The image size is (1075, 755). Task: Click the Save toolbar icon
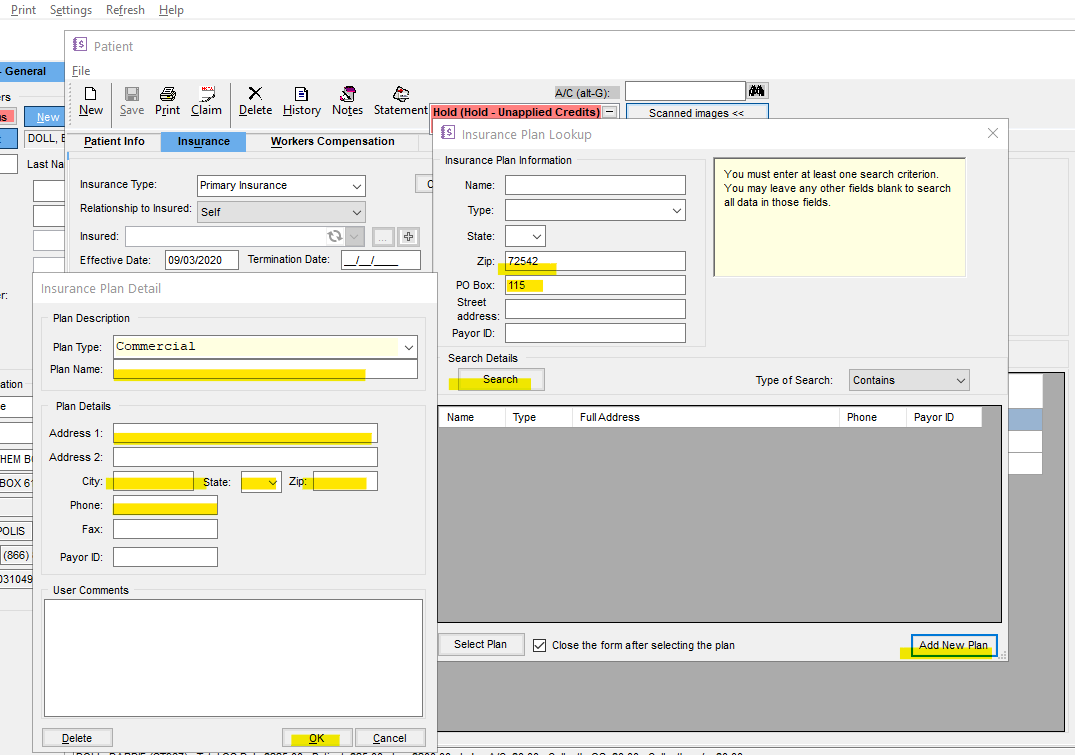[132, 101]
